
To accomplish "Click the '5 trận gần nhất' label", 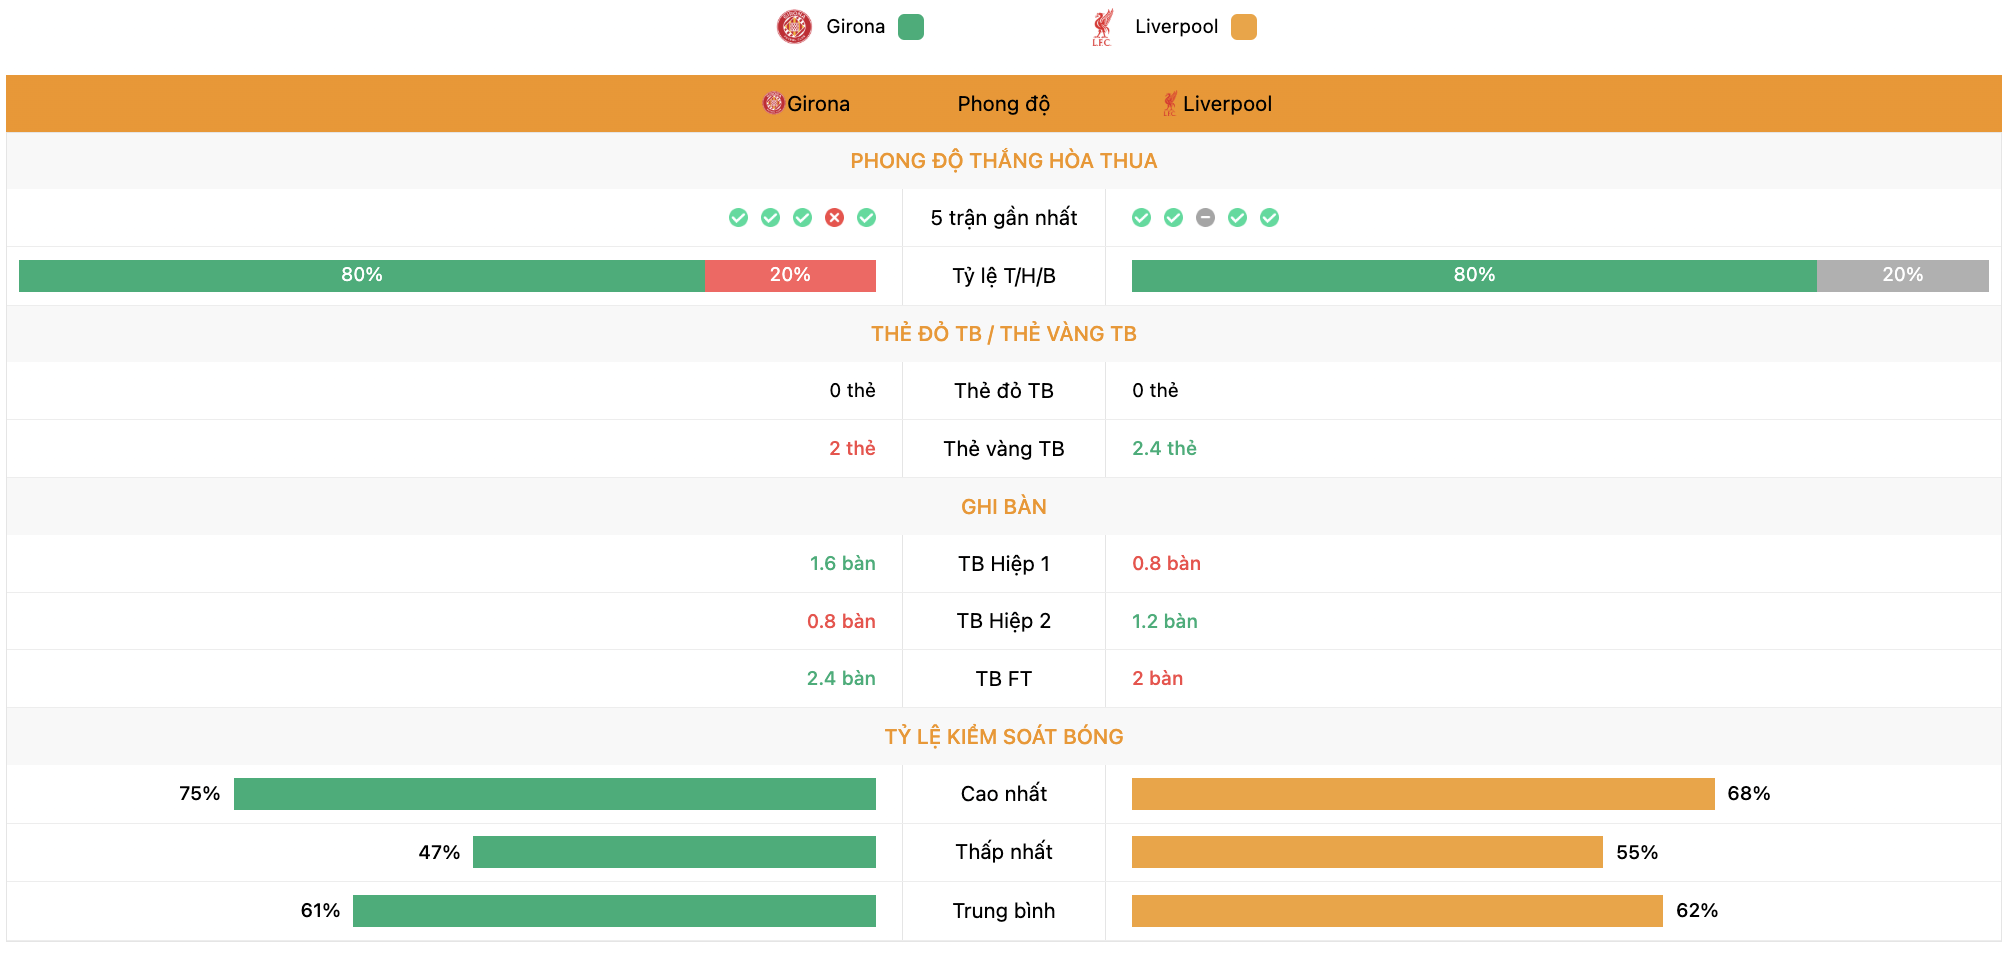I will [1003, 218].
